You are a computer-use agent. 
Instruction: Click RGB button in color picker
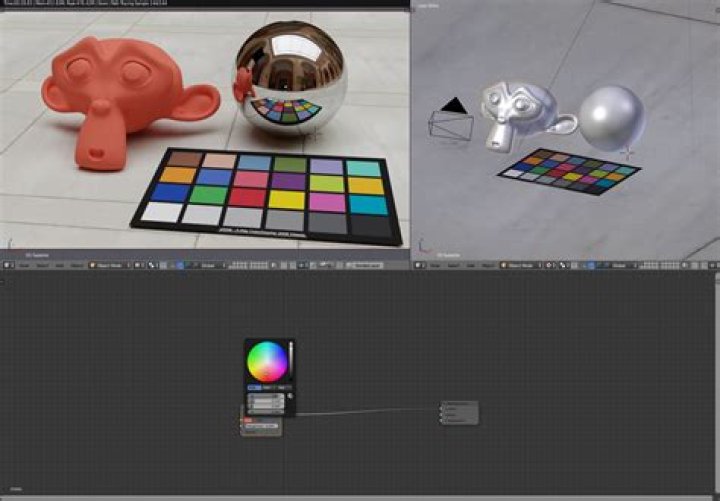(254, 386)
